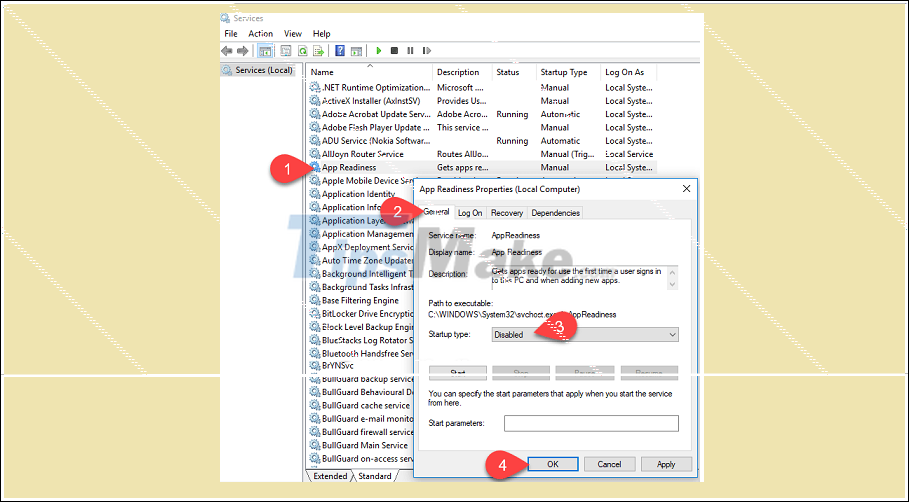Click the gear icon beside Adobe Acrobat Update Service
909x502 pixels.
315,114
